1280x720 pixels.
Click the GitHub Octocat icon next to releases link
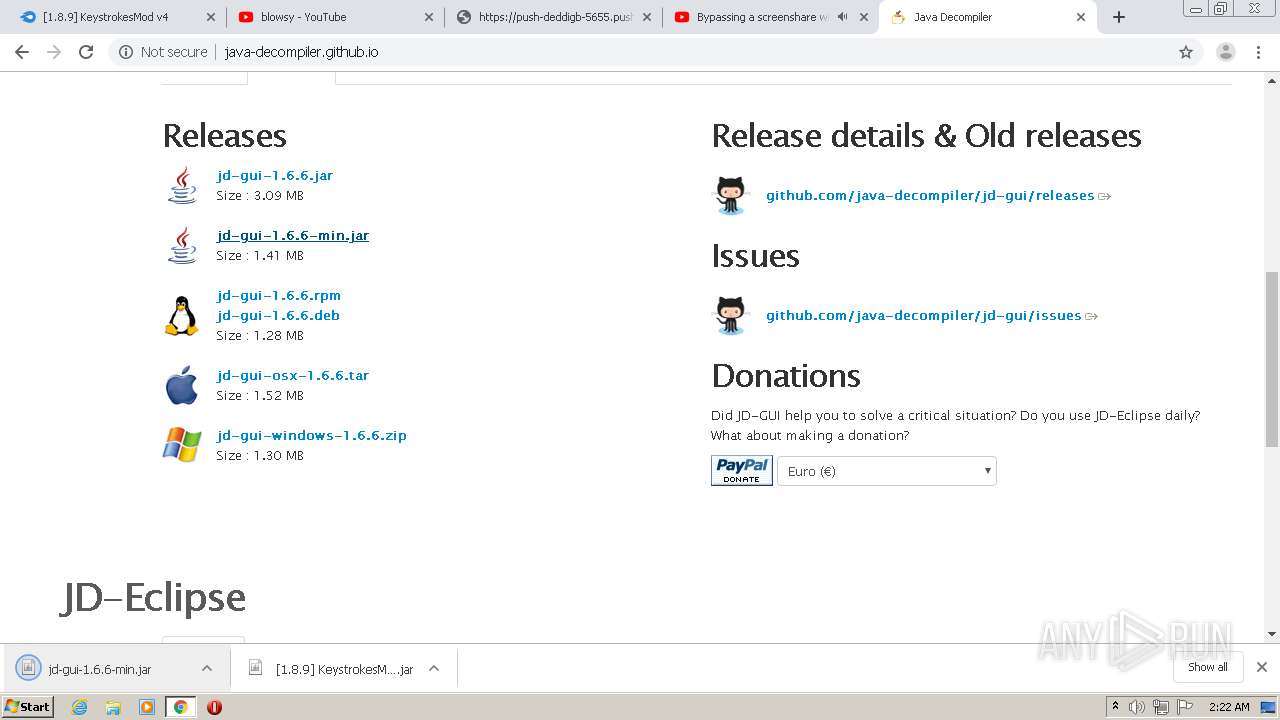[x=731, y=195]
